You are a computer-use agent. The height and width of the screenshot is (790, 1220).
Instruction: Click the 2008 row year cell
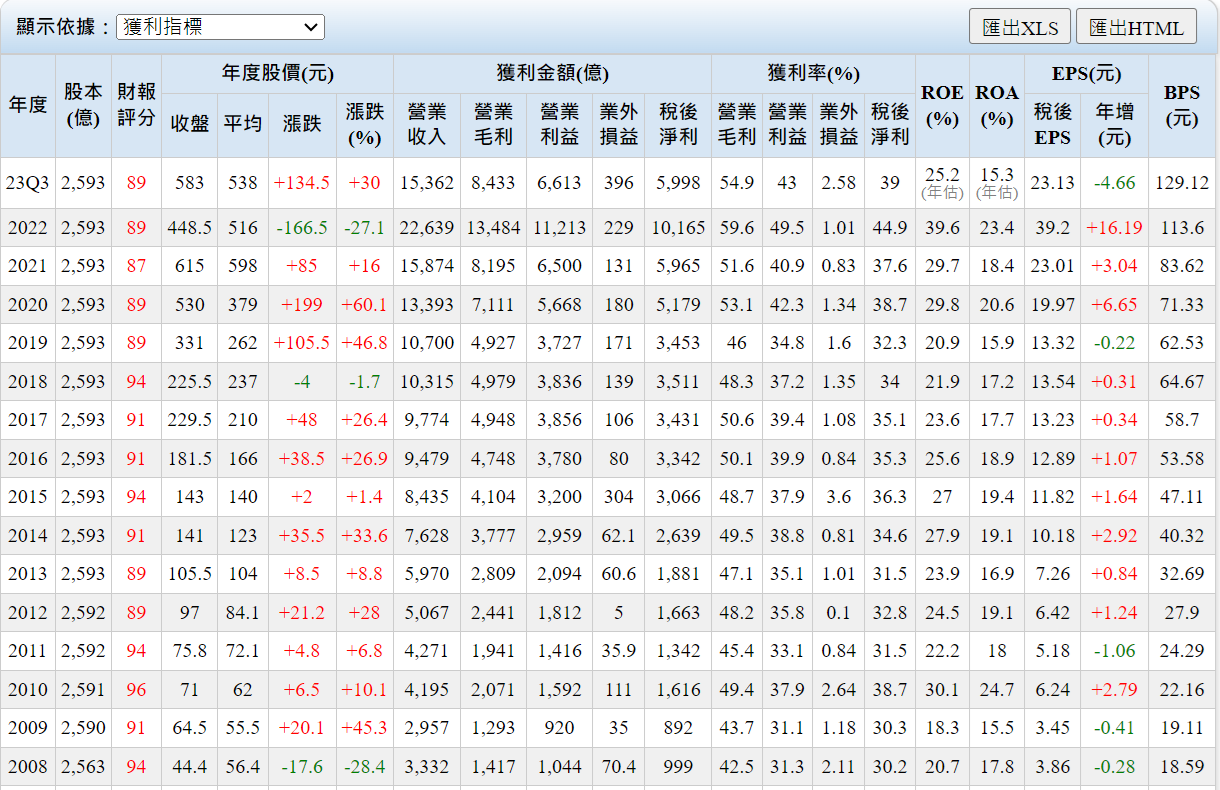[28, 767]
